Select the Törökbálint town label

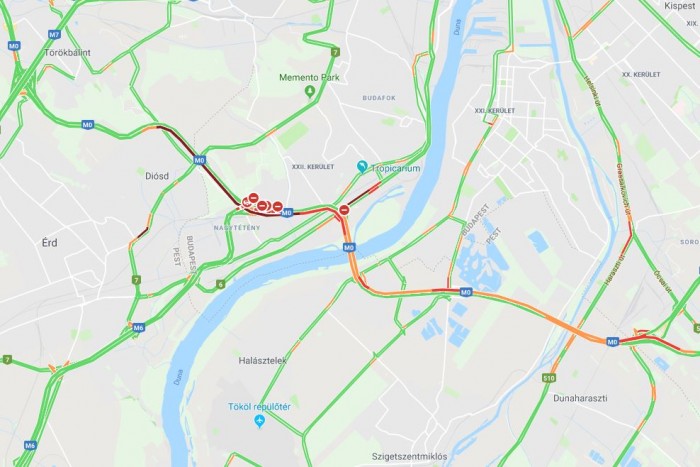(67, 52)
